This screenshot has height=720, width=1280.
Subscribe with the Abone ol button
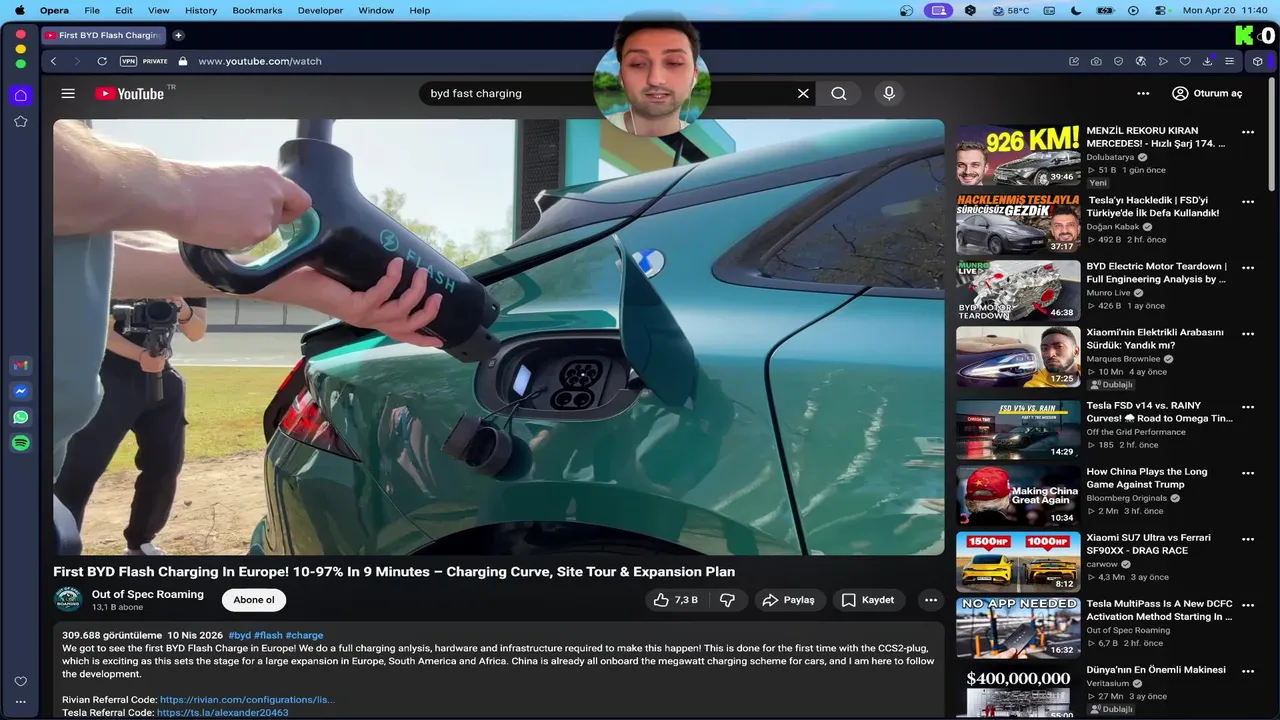point(254,600)
